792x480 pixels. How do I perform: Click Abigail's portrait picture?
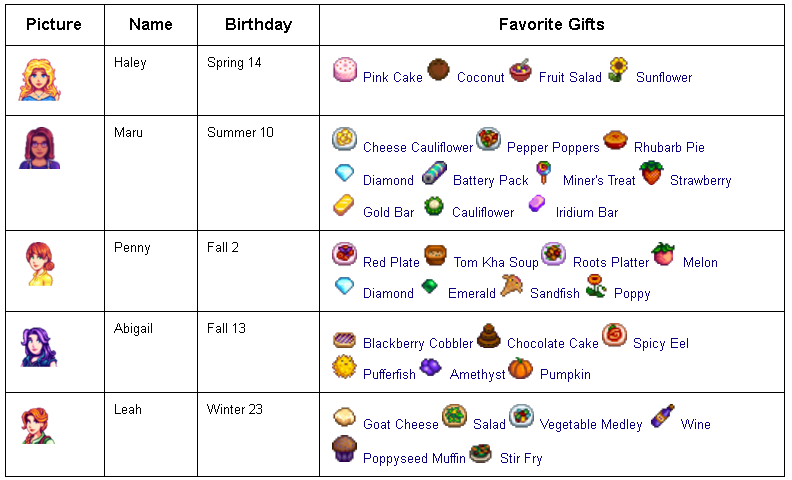tap(40, 348)
